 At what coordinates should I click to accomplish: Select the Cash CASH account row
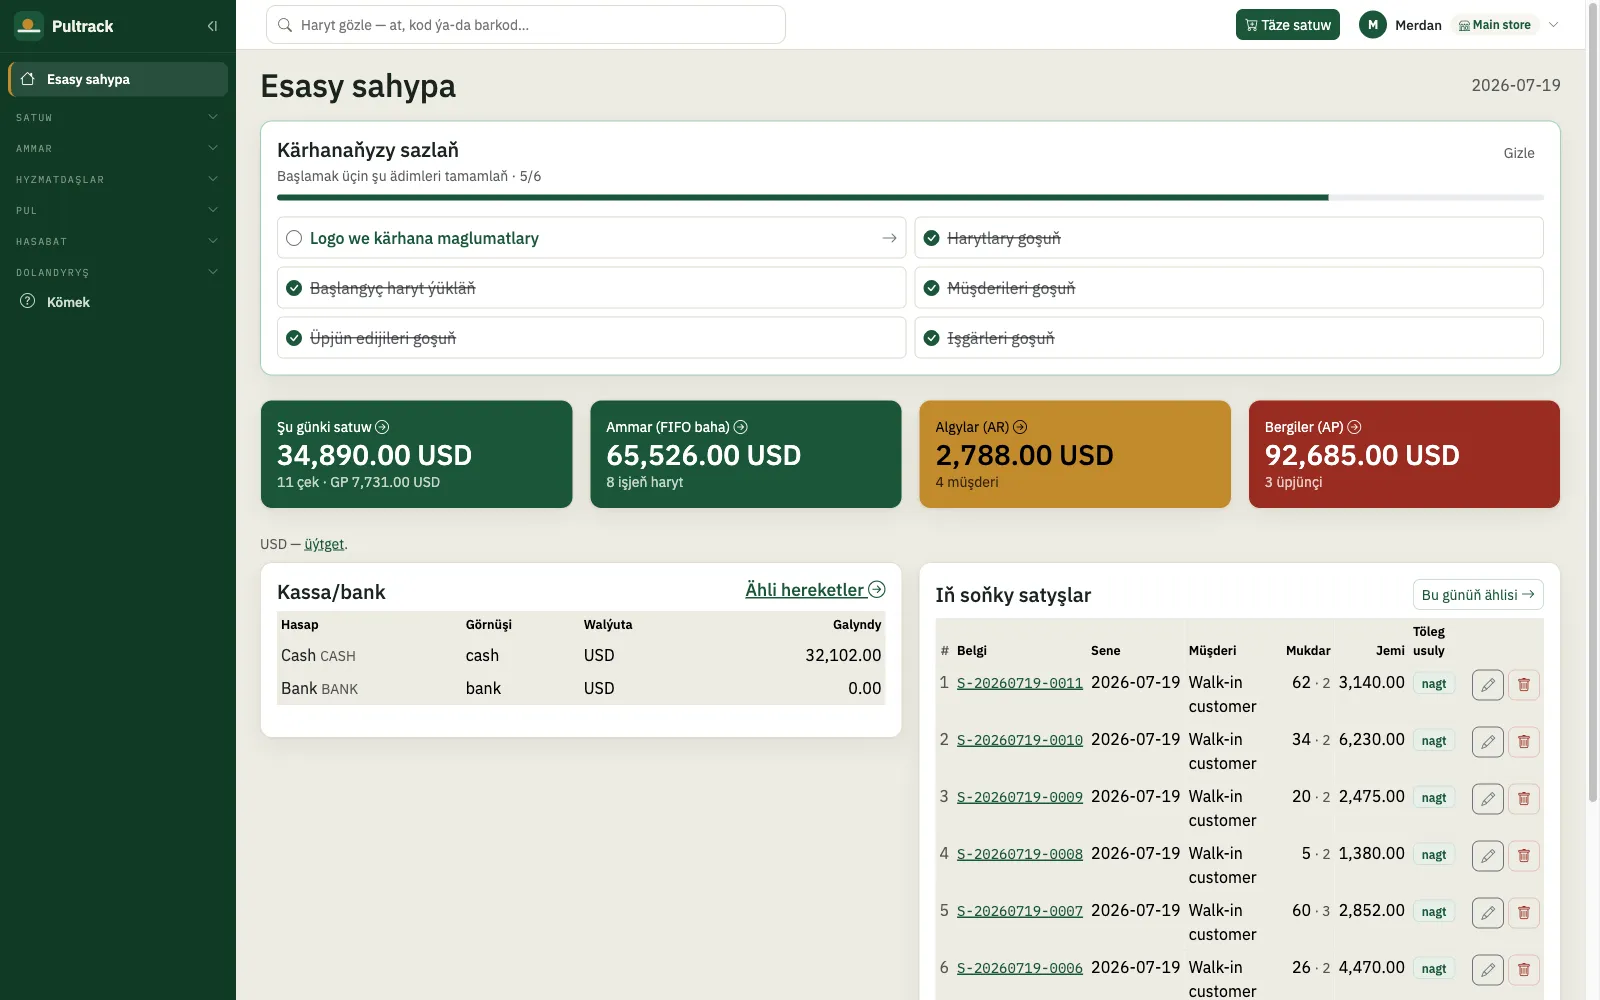(581, 655)
